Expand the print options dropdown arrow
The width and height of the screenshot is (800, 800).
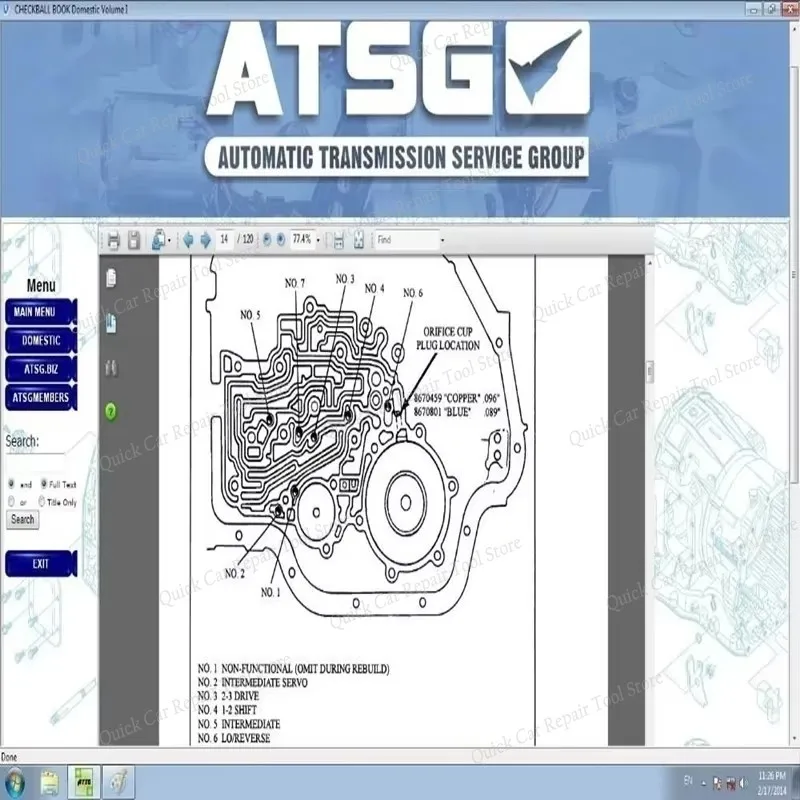tap(168, 239)
